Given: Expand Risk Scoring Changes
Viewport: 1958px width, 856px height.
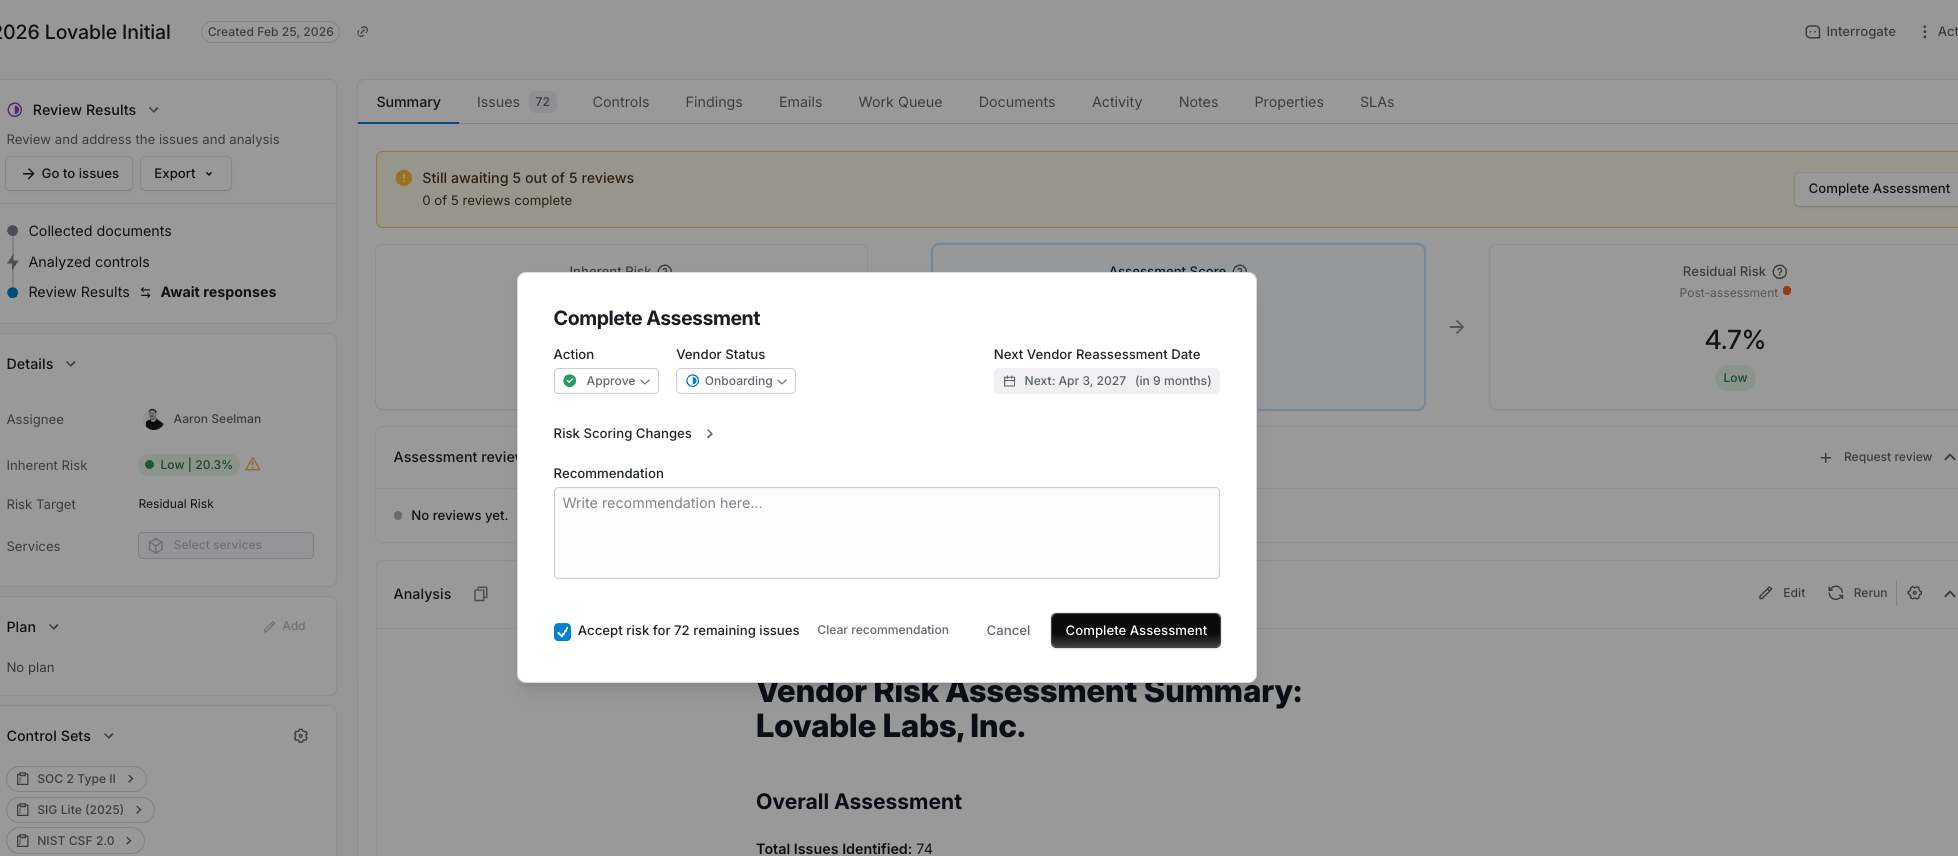Looking at the screenshot, I should [x=633, y=433].
